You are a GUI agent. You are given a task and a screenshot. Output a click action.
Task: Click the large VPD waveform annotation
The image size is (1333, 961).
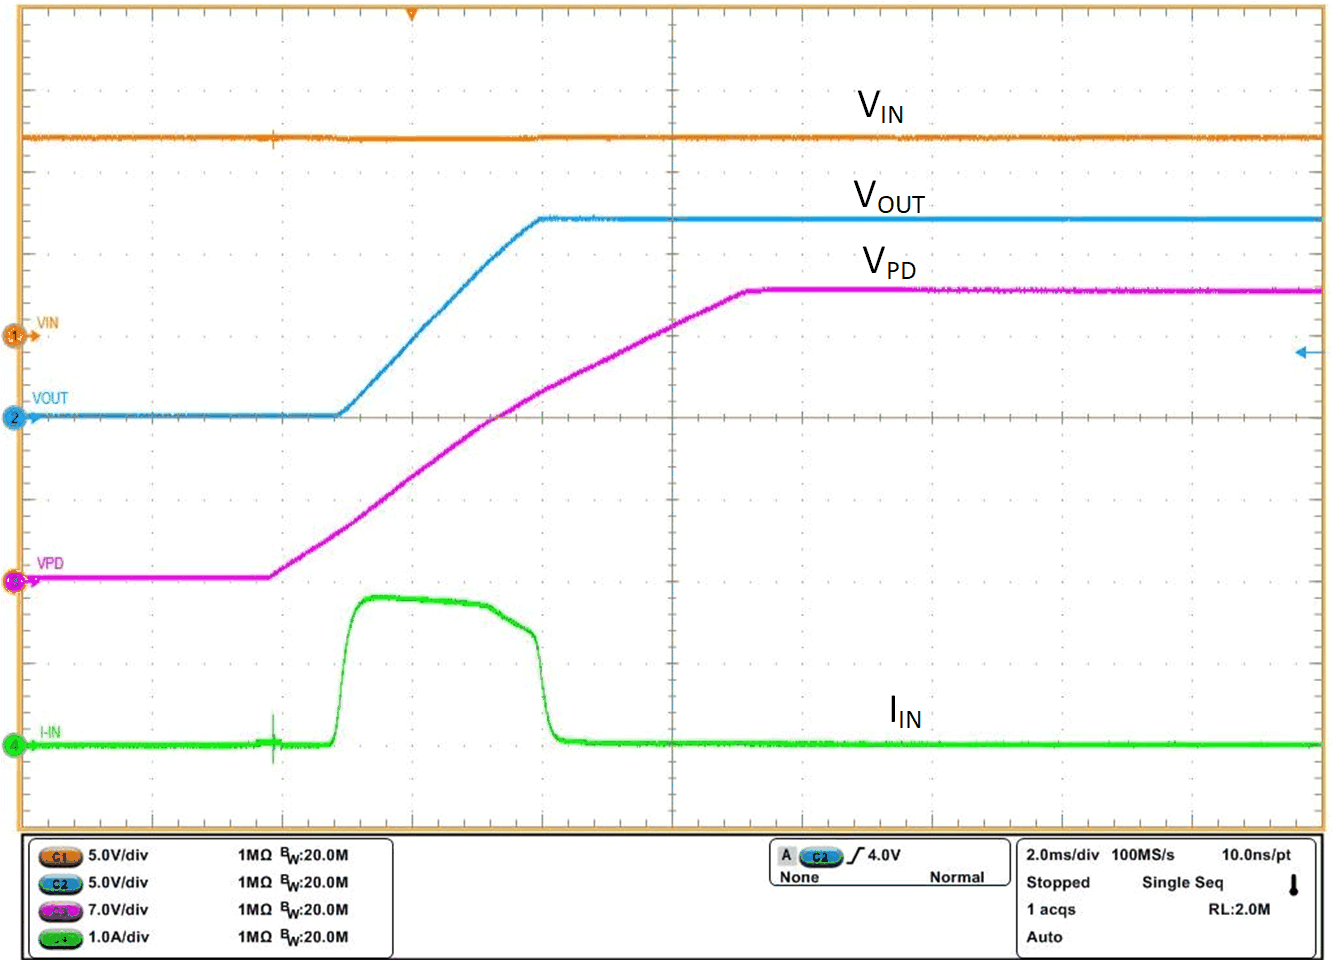pyautogui.click(x=889, y=262)
